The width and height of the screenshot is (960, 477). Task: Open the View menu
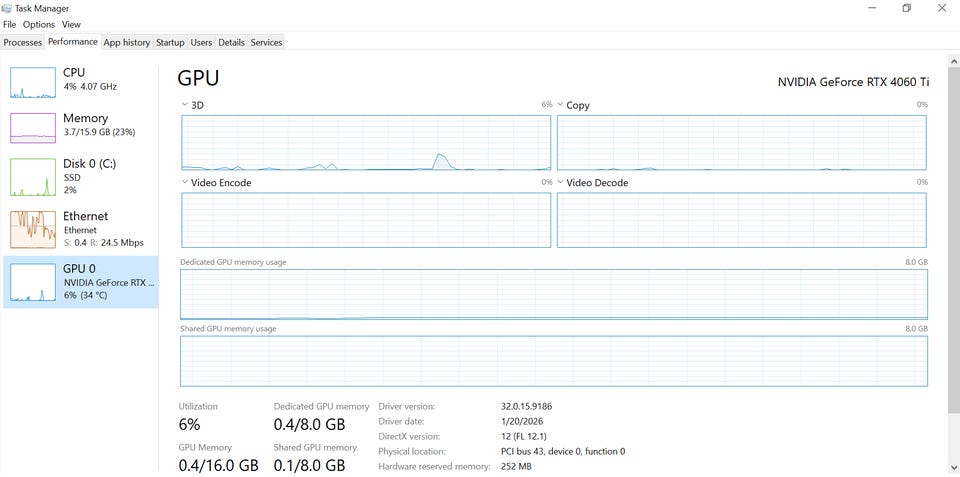coord(71,24)
